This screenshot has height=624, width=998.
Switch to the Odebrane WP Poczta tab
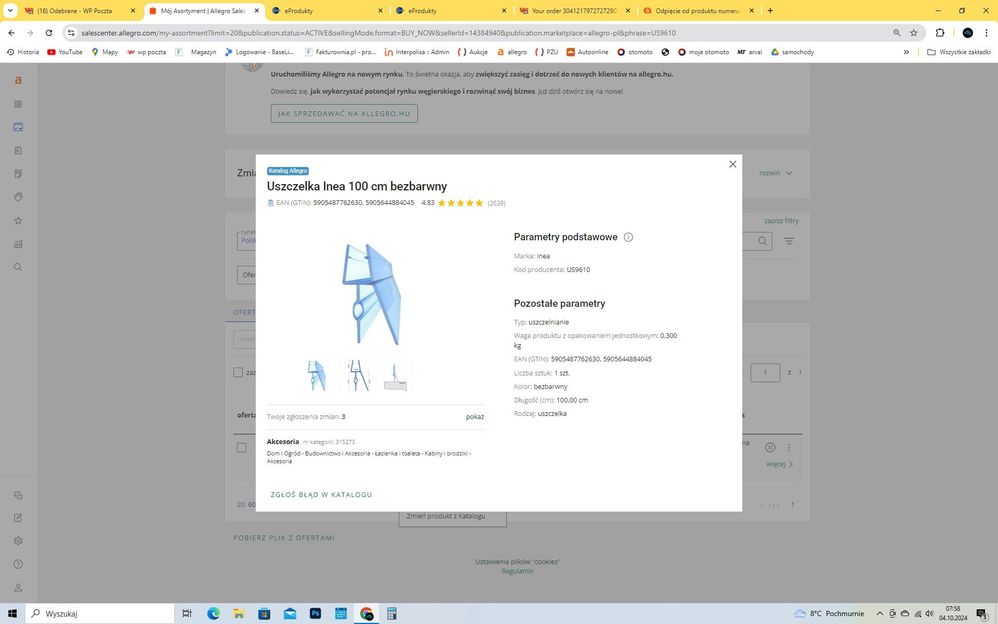pyautogui.click(x=80, y=11)
